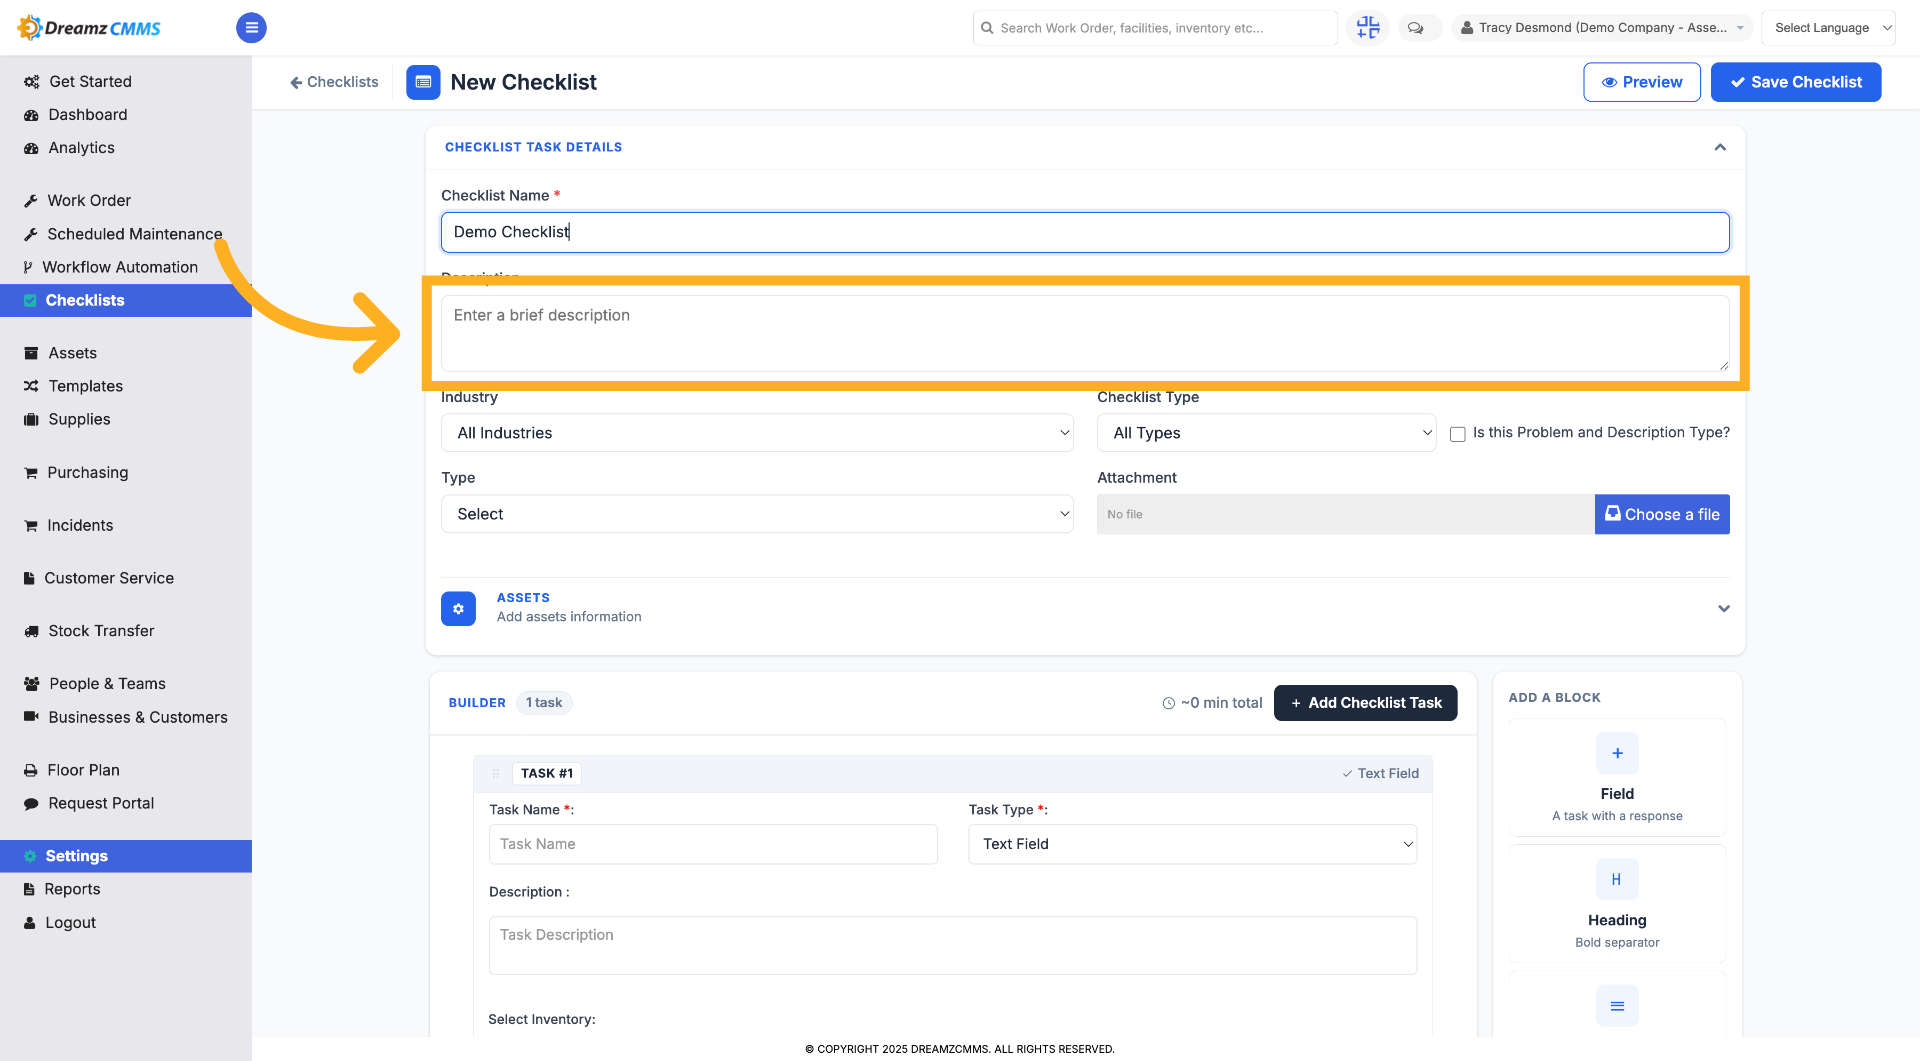
Task: Click the global search box
Action: click(1155, 28)
